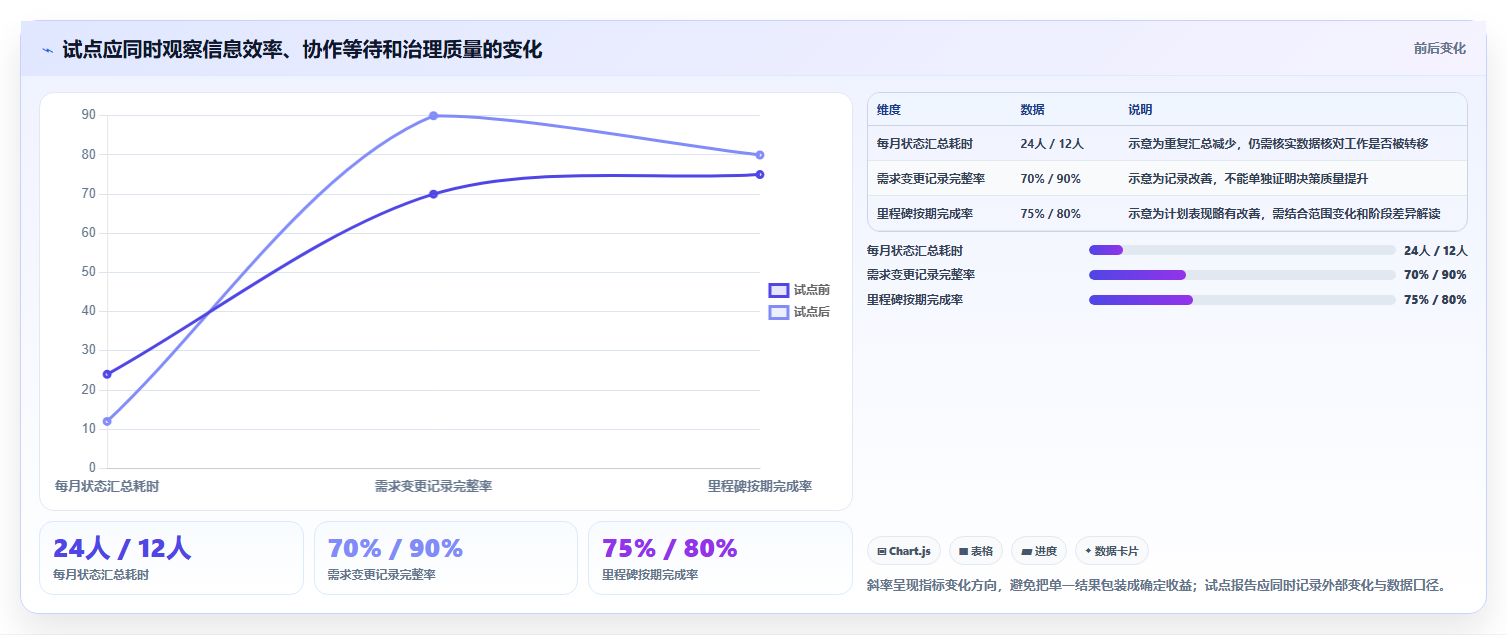Click the 里程碑按期完成率 progress bar
This screenshot has width=1507, height=635.
click(1242, 300)
